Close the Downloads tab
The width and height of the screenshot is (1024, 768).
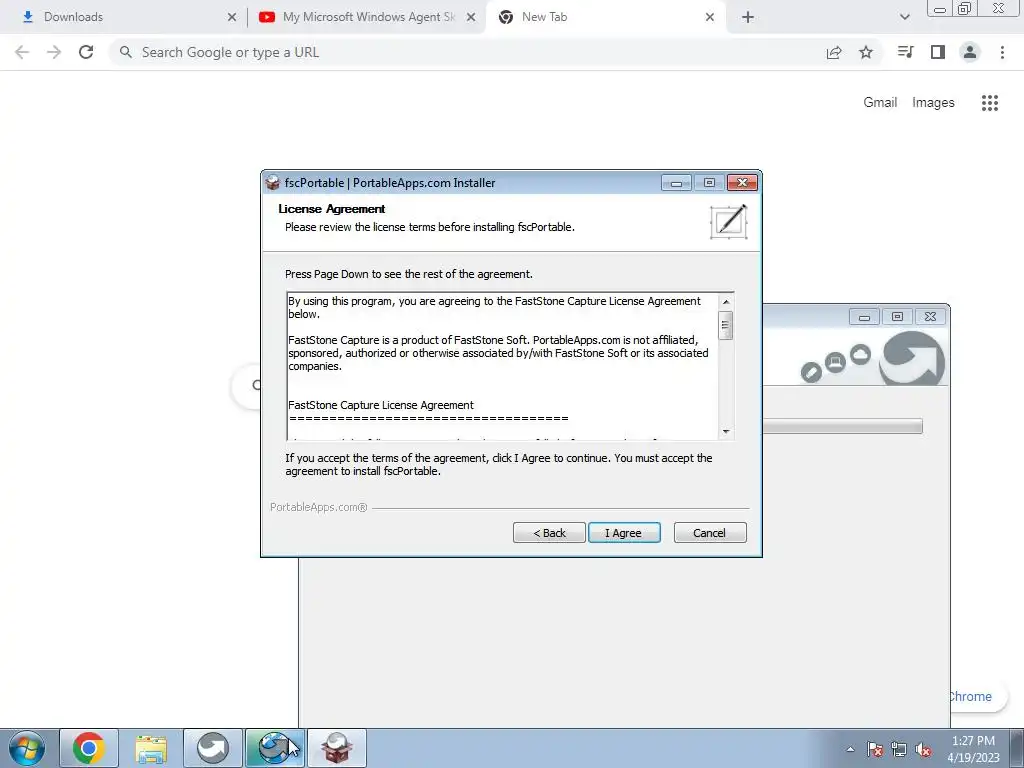point(232,18)
